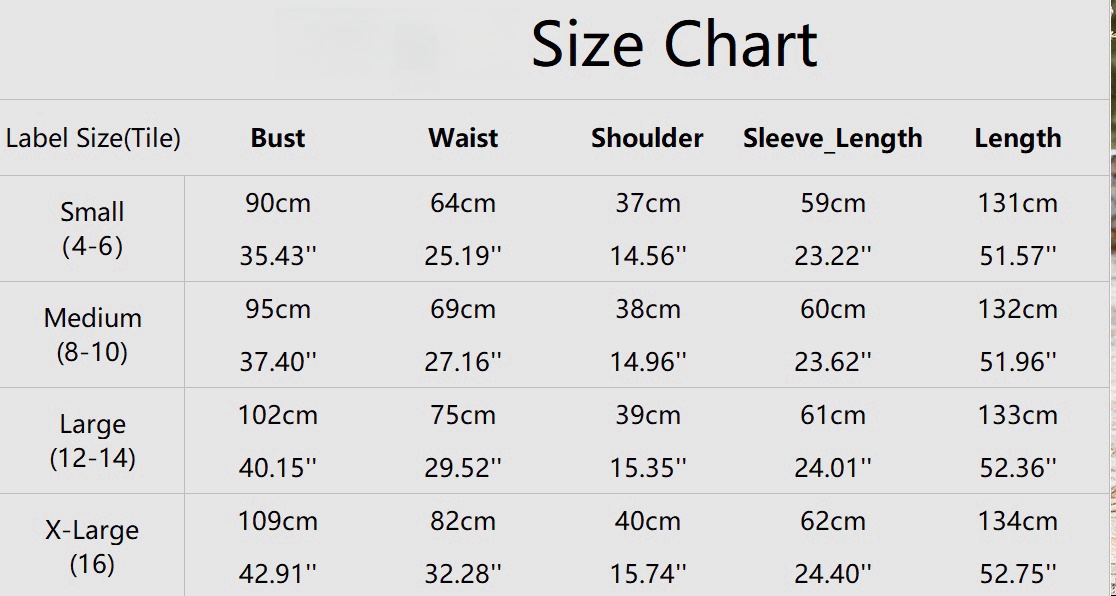Select the Length column header
The height and width of the screenshot is (596, 1116).
tap(1018, 138)
